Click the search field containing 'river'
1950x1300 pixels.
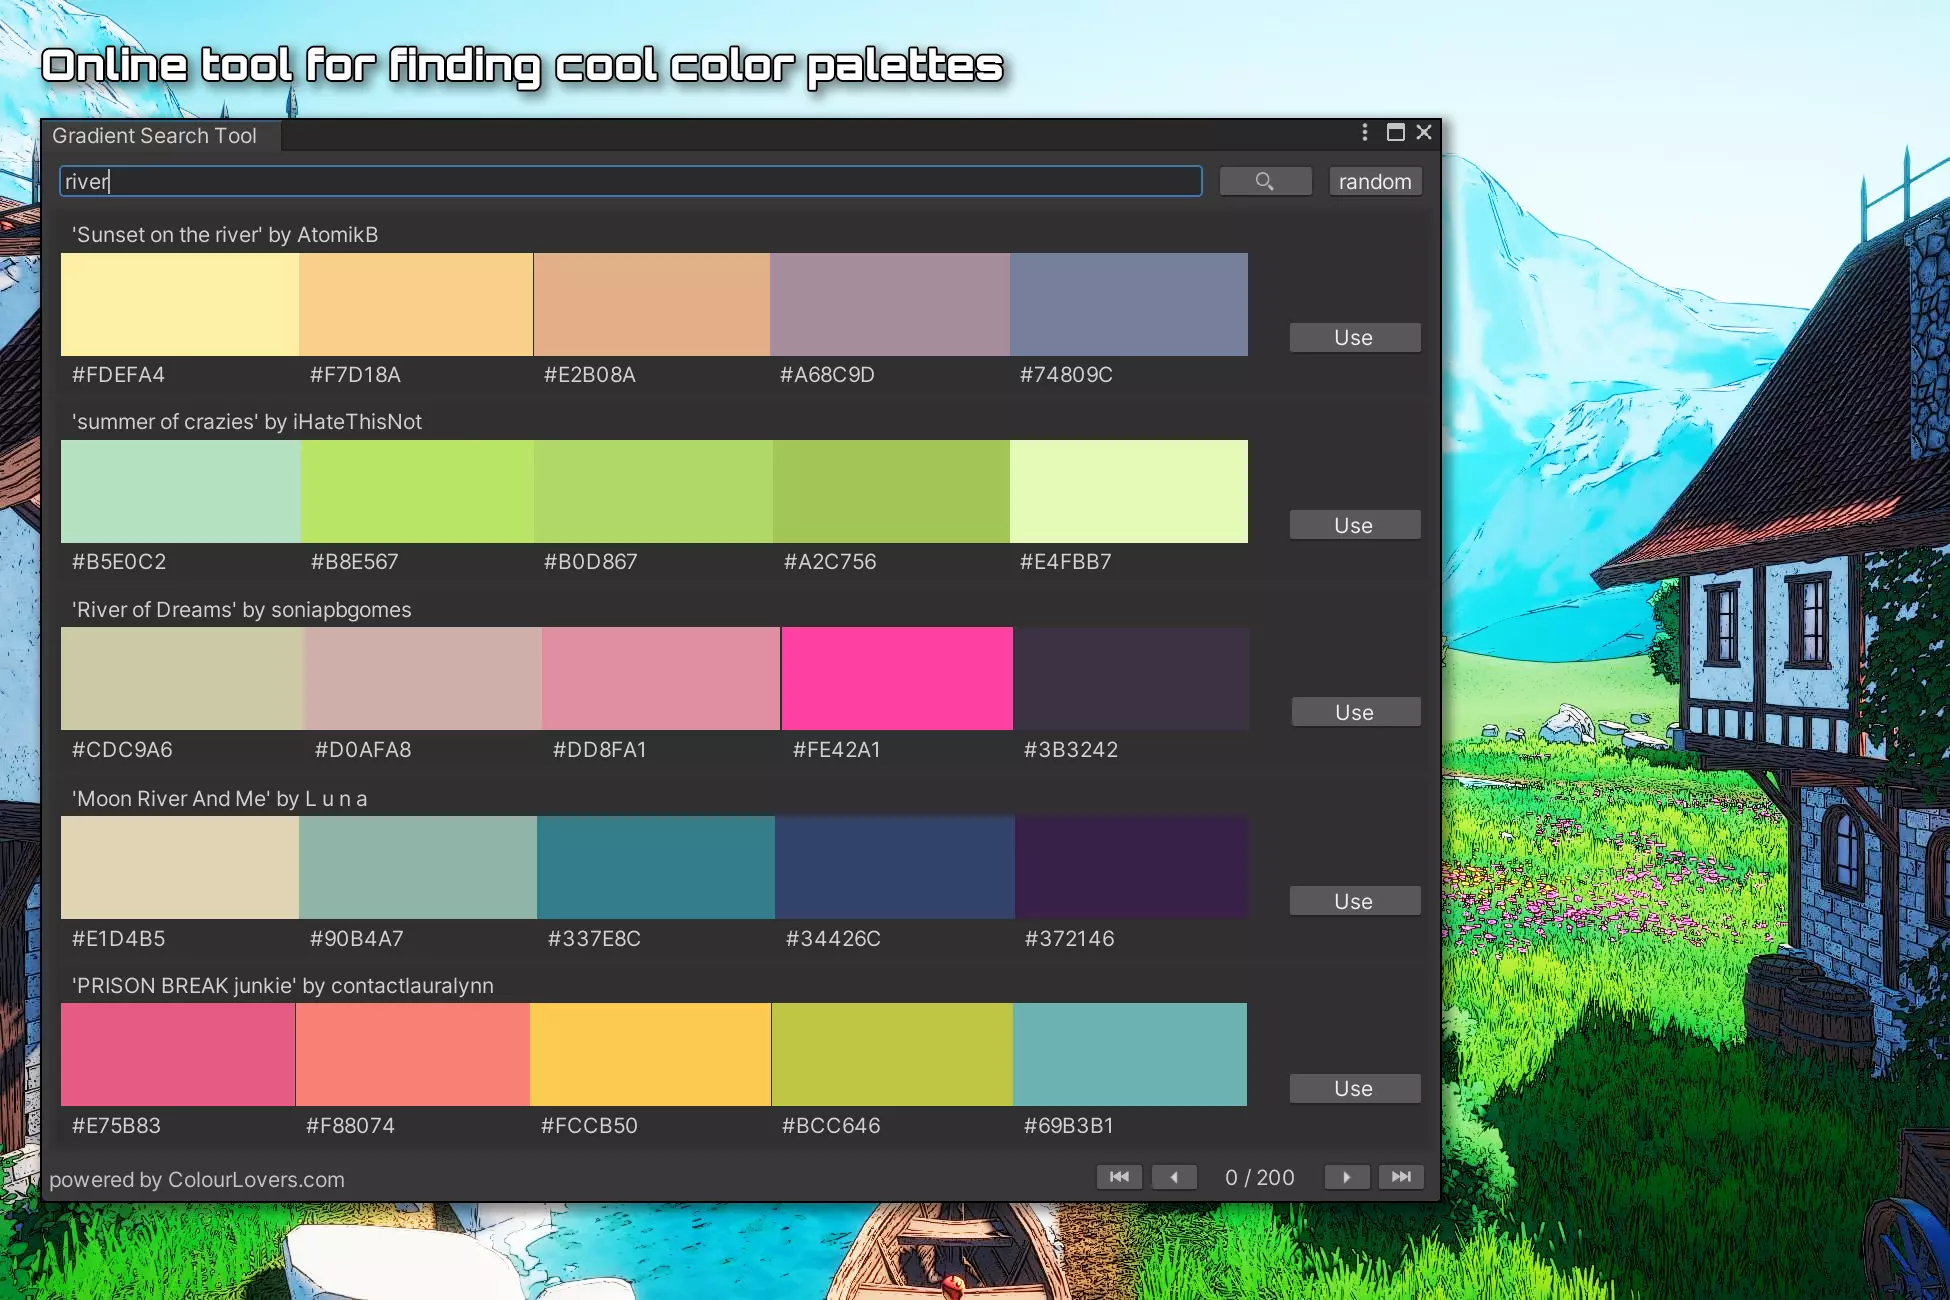tap(631, 181)
